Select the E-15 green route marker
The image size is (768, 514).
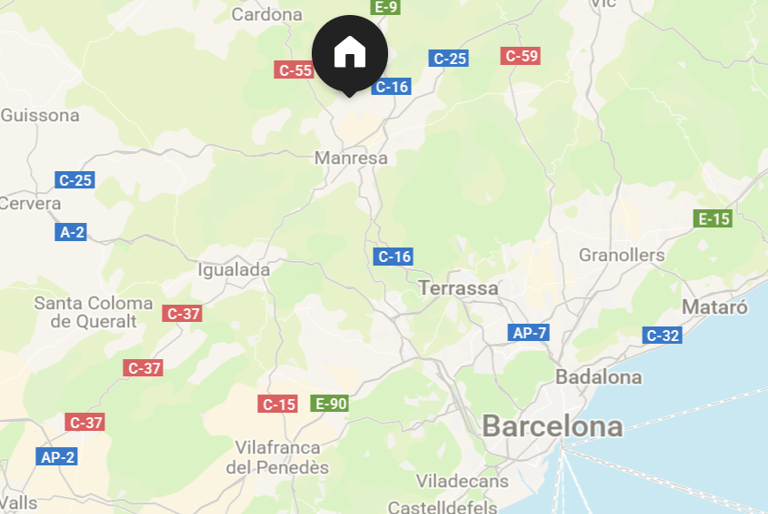point(713,219)
